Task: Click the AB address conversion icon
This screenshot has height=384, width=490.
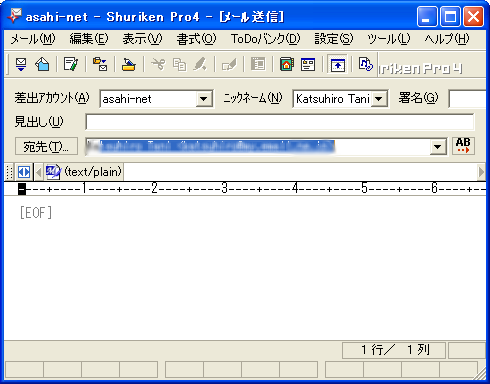Action: 463,146
